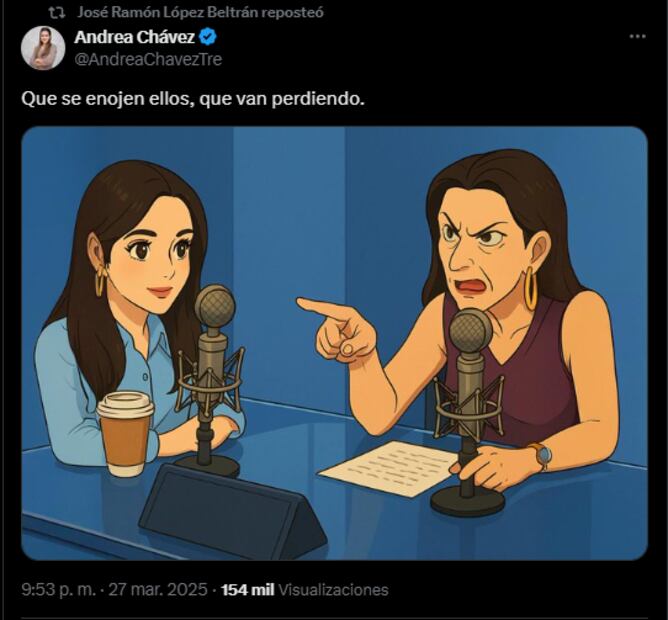The height and width of the screenshot is (620, 668).
Task: Open the cartoon image attachment
Action: coord(334,343)
